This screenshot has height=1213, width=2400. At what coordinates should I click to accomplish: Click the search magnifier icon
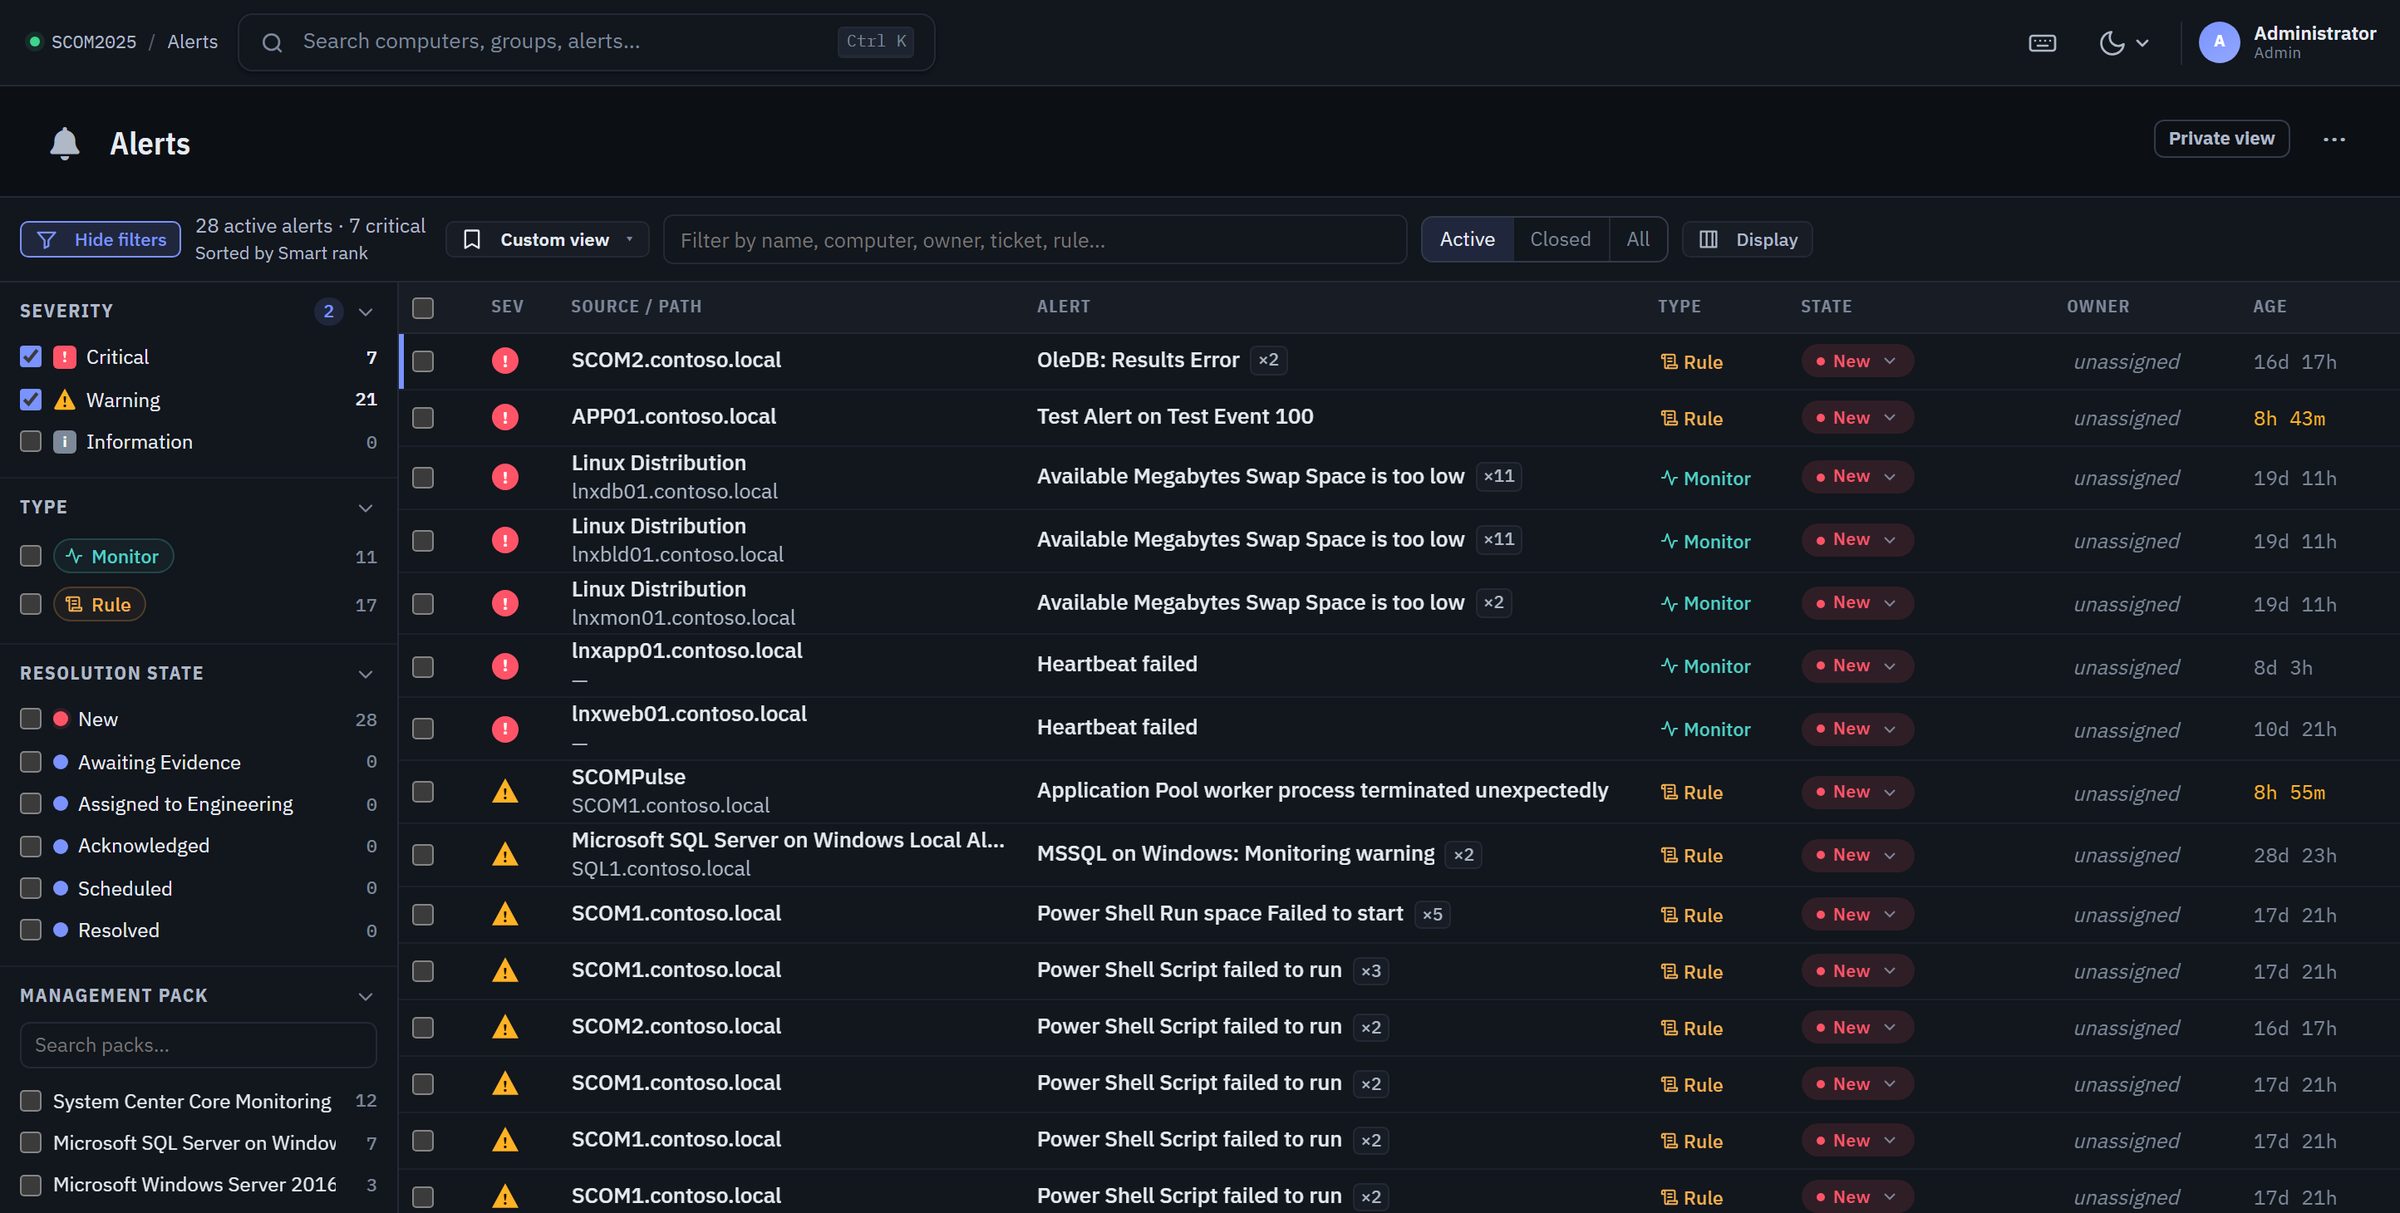[x=272, y=42]
